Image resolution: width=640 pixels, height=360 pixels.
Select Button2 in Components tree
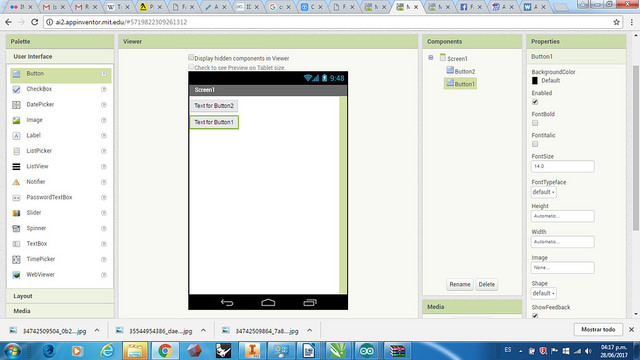point(461,71)
